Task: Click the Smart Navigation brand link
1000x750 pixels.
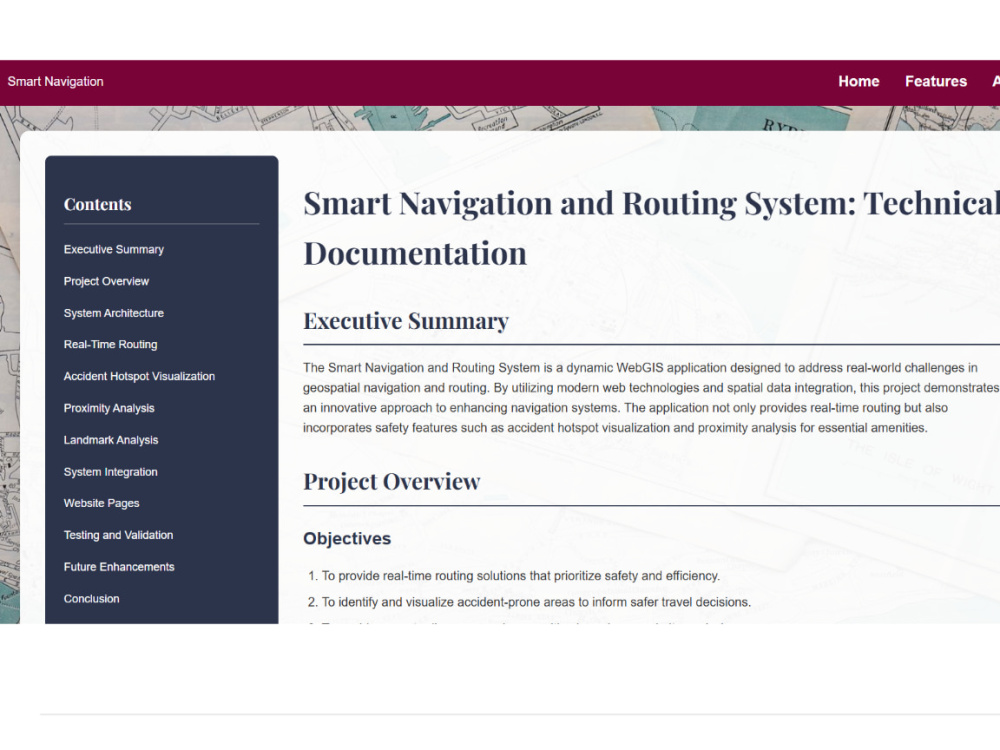Action: (x=55, y=82)
